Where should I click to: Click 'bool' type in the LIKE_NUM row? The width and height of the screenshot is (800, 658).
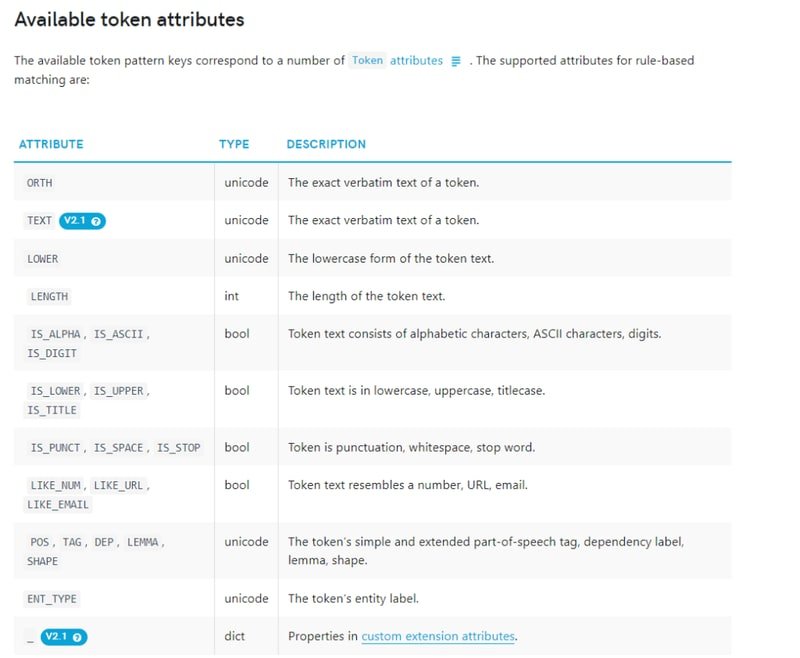click(237, 485)
